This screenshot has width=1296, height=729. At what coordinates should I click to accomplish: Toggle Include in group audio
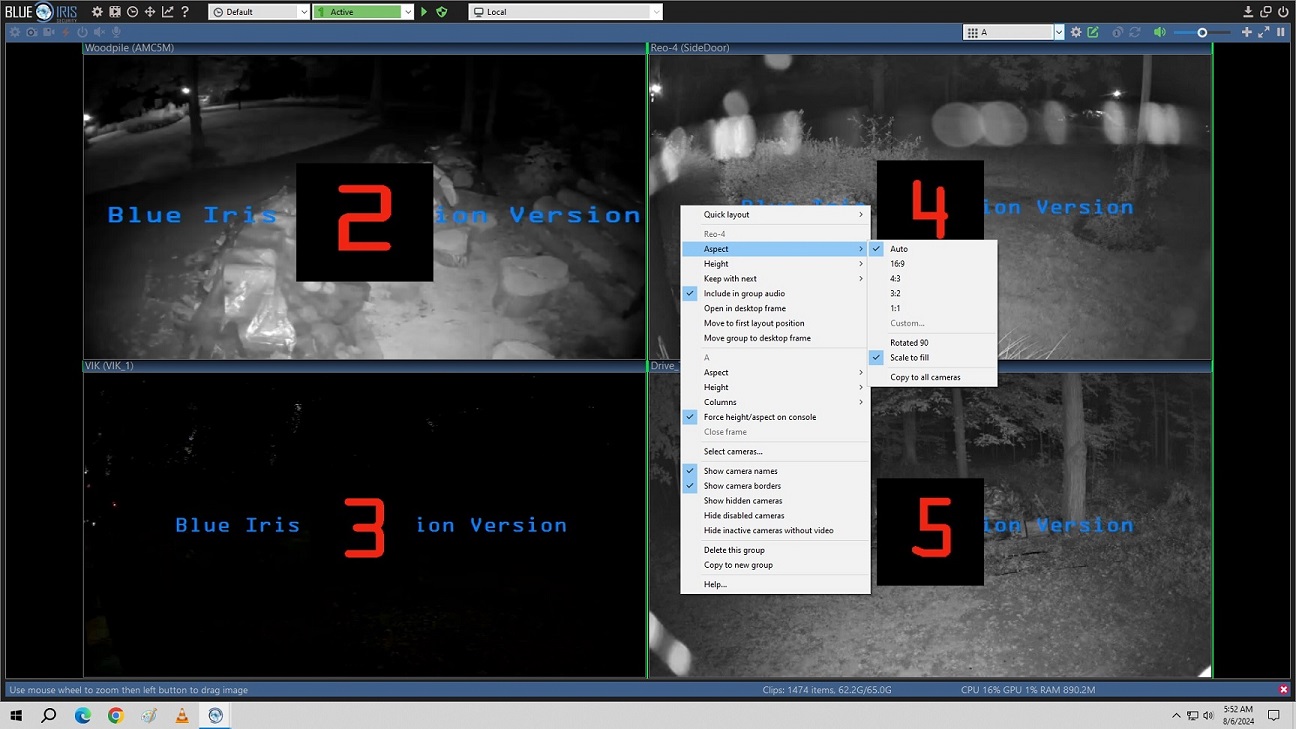(x=775, y=294)
